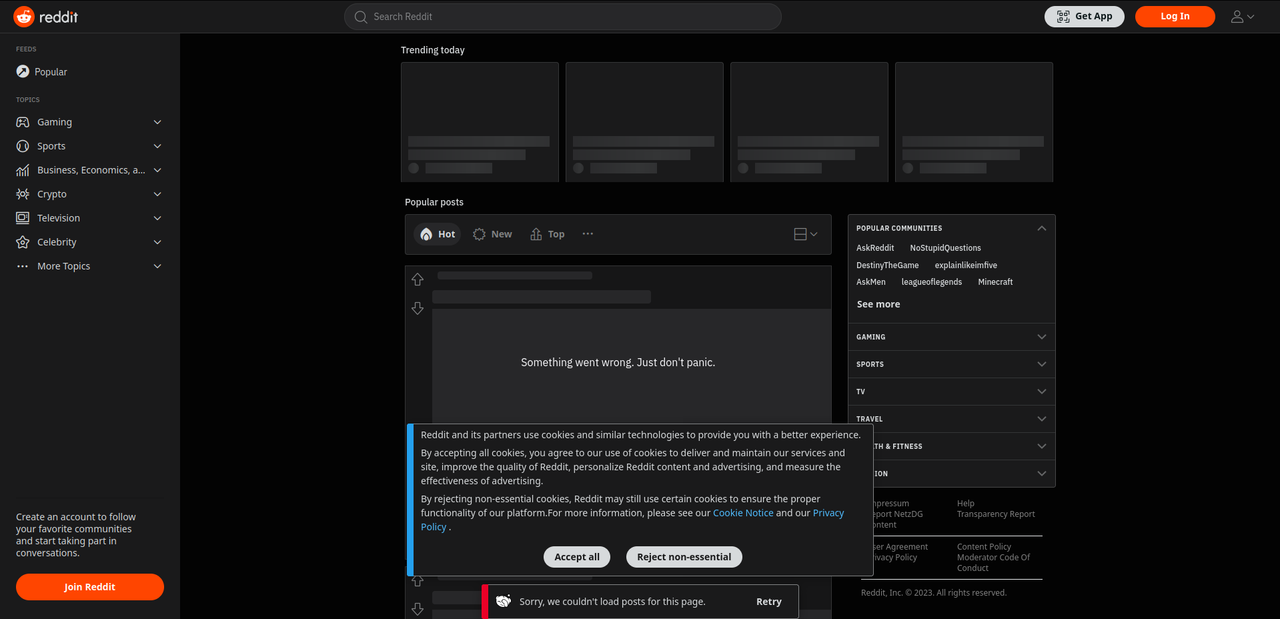Expand the Gaming topic chevron
The height and width of the screenshot is (619, 1280).
157,122
